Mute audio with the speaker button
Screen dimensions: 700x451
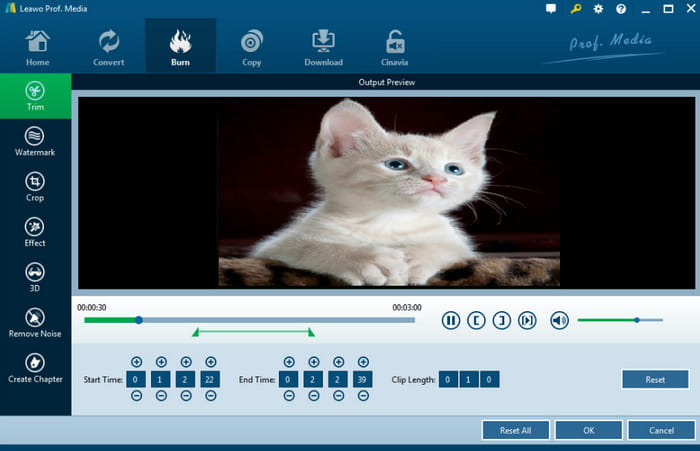tap(559, 320)
